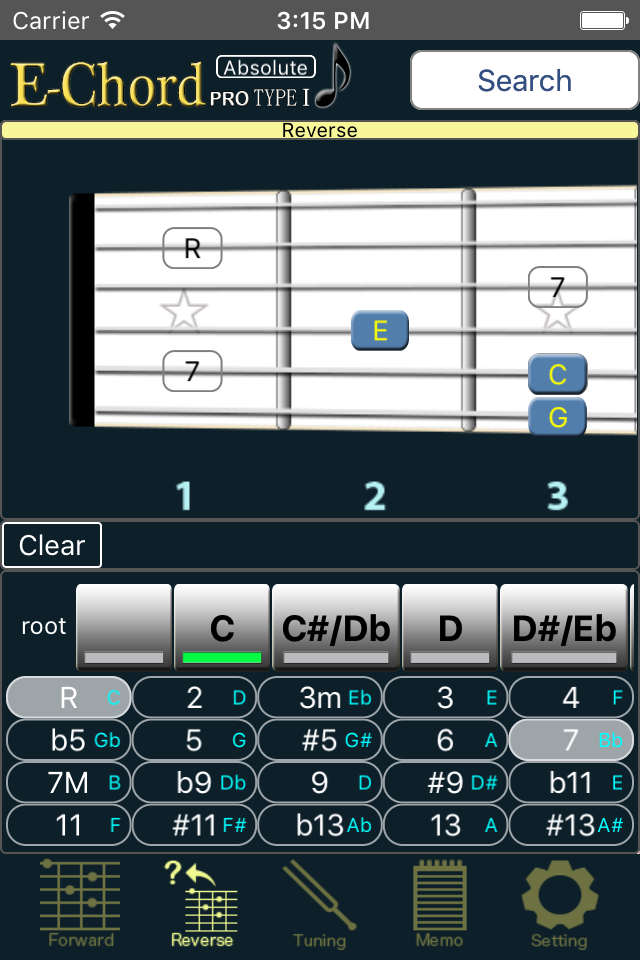Toggle interval 5 G

pos(194,740)
